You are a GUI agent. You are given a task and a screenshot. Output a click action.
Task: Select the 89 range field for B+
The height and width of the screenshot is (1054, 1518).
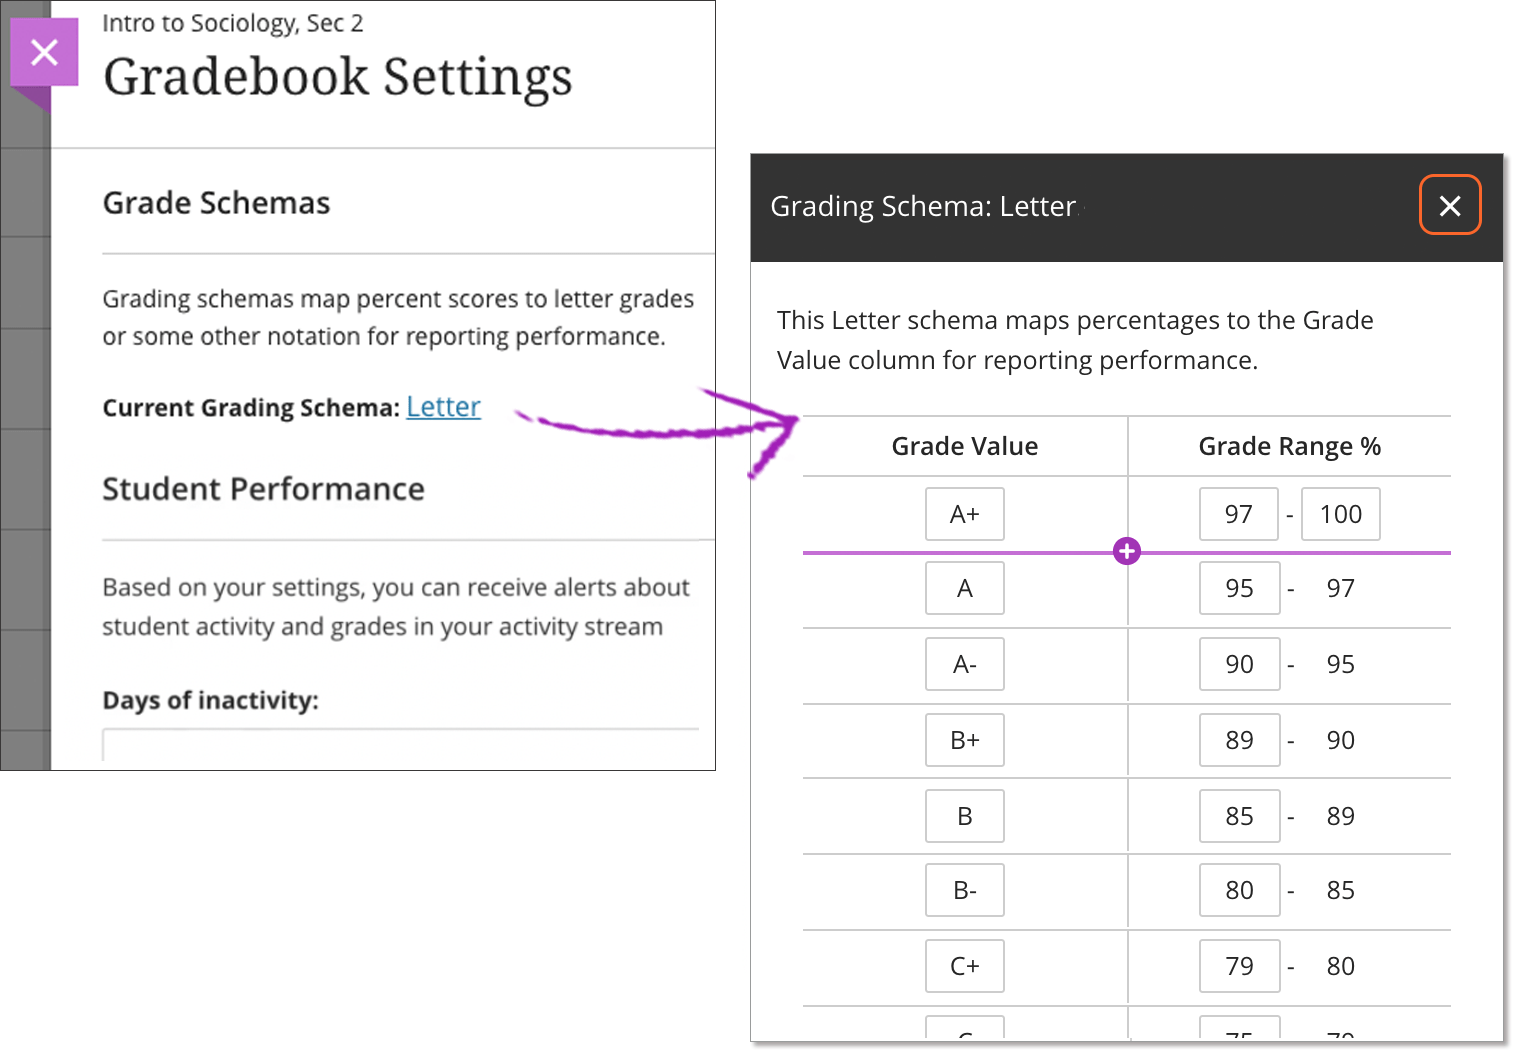tap(1239, 740)
